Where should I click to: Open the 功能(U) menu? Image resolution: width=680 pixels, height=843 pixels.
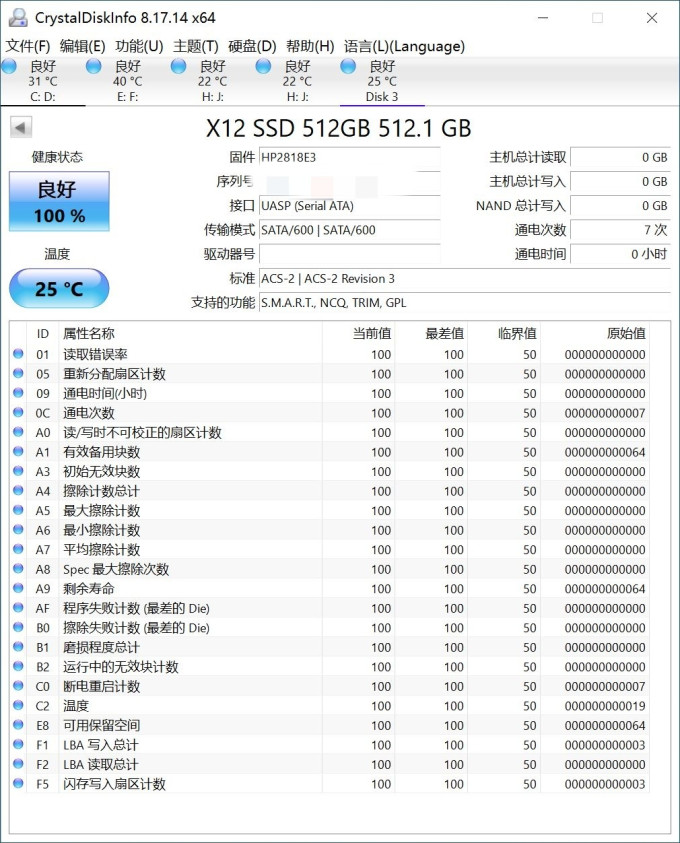click(139, 46)
